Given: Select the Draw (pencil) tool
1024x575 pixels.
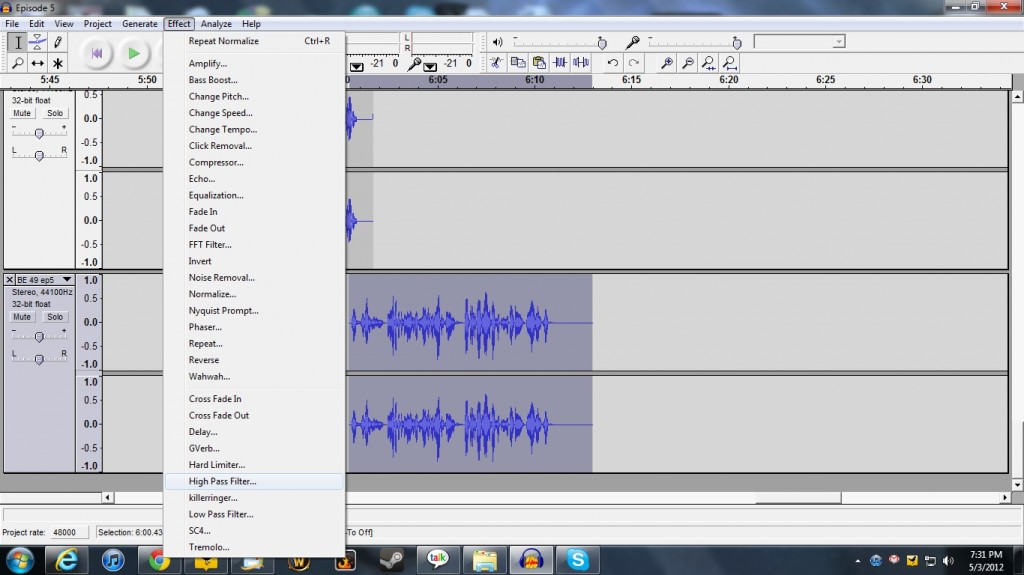Looking at the screenshot, I should (x=57, y=42).
